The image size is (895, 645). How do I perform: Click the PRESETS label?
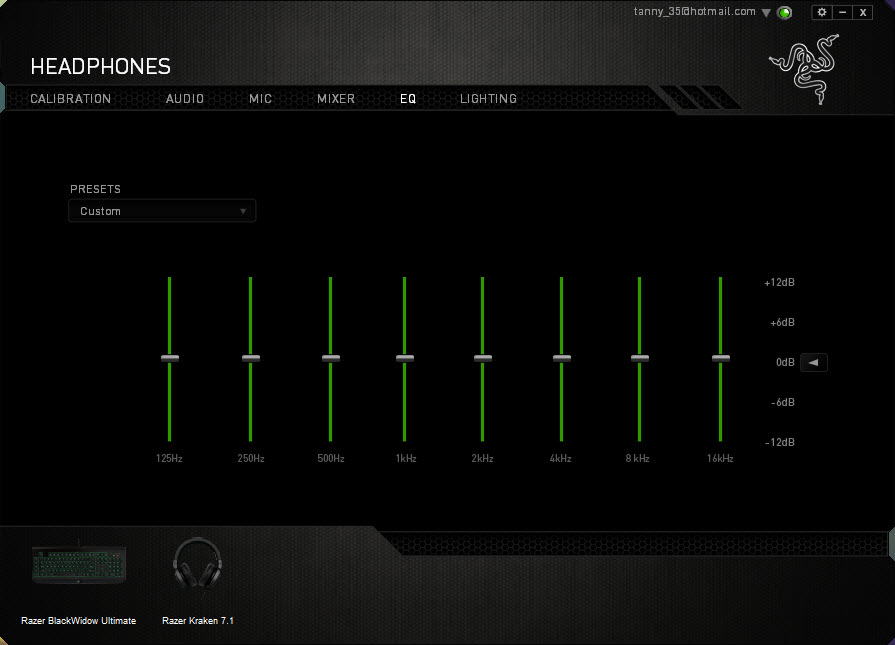point(95,189)
